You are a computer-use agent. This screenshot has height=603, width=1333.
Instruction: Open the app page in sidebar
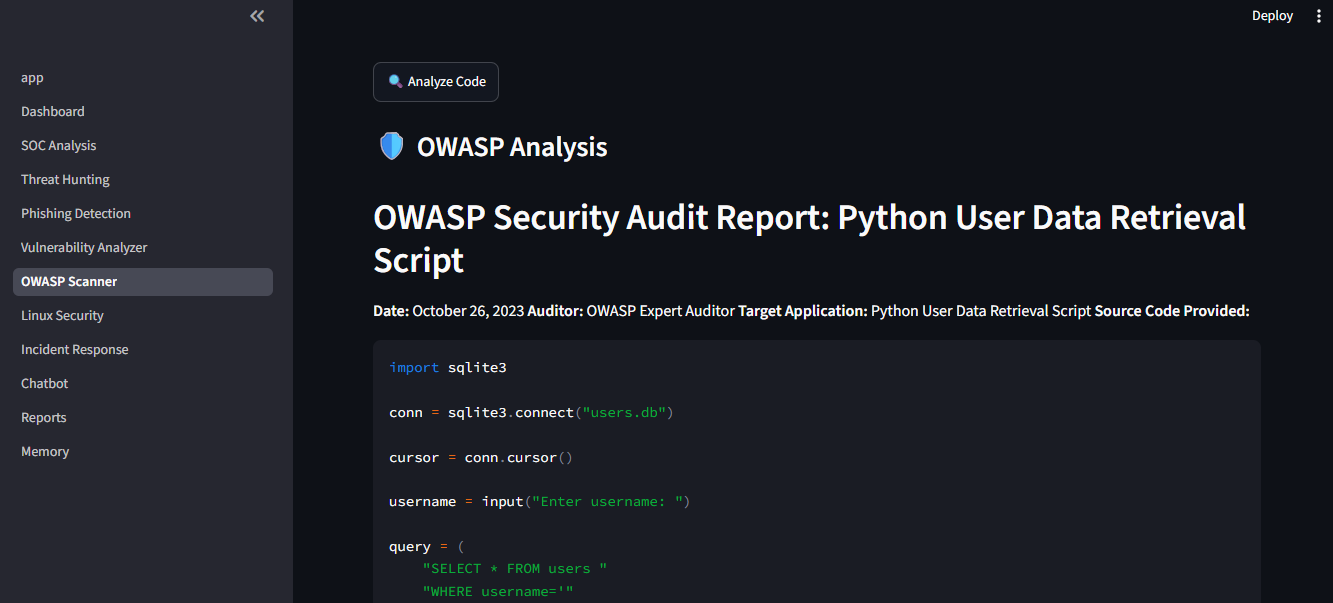[x=143, y=78]
